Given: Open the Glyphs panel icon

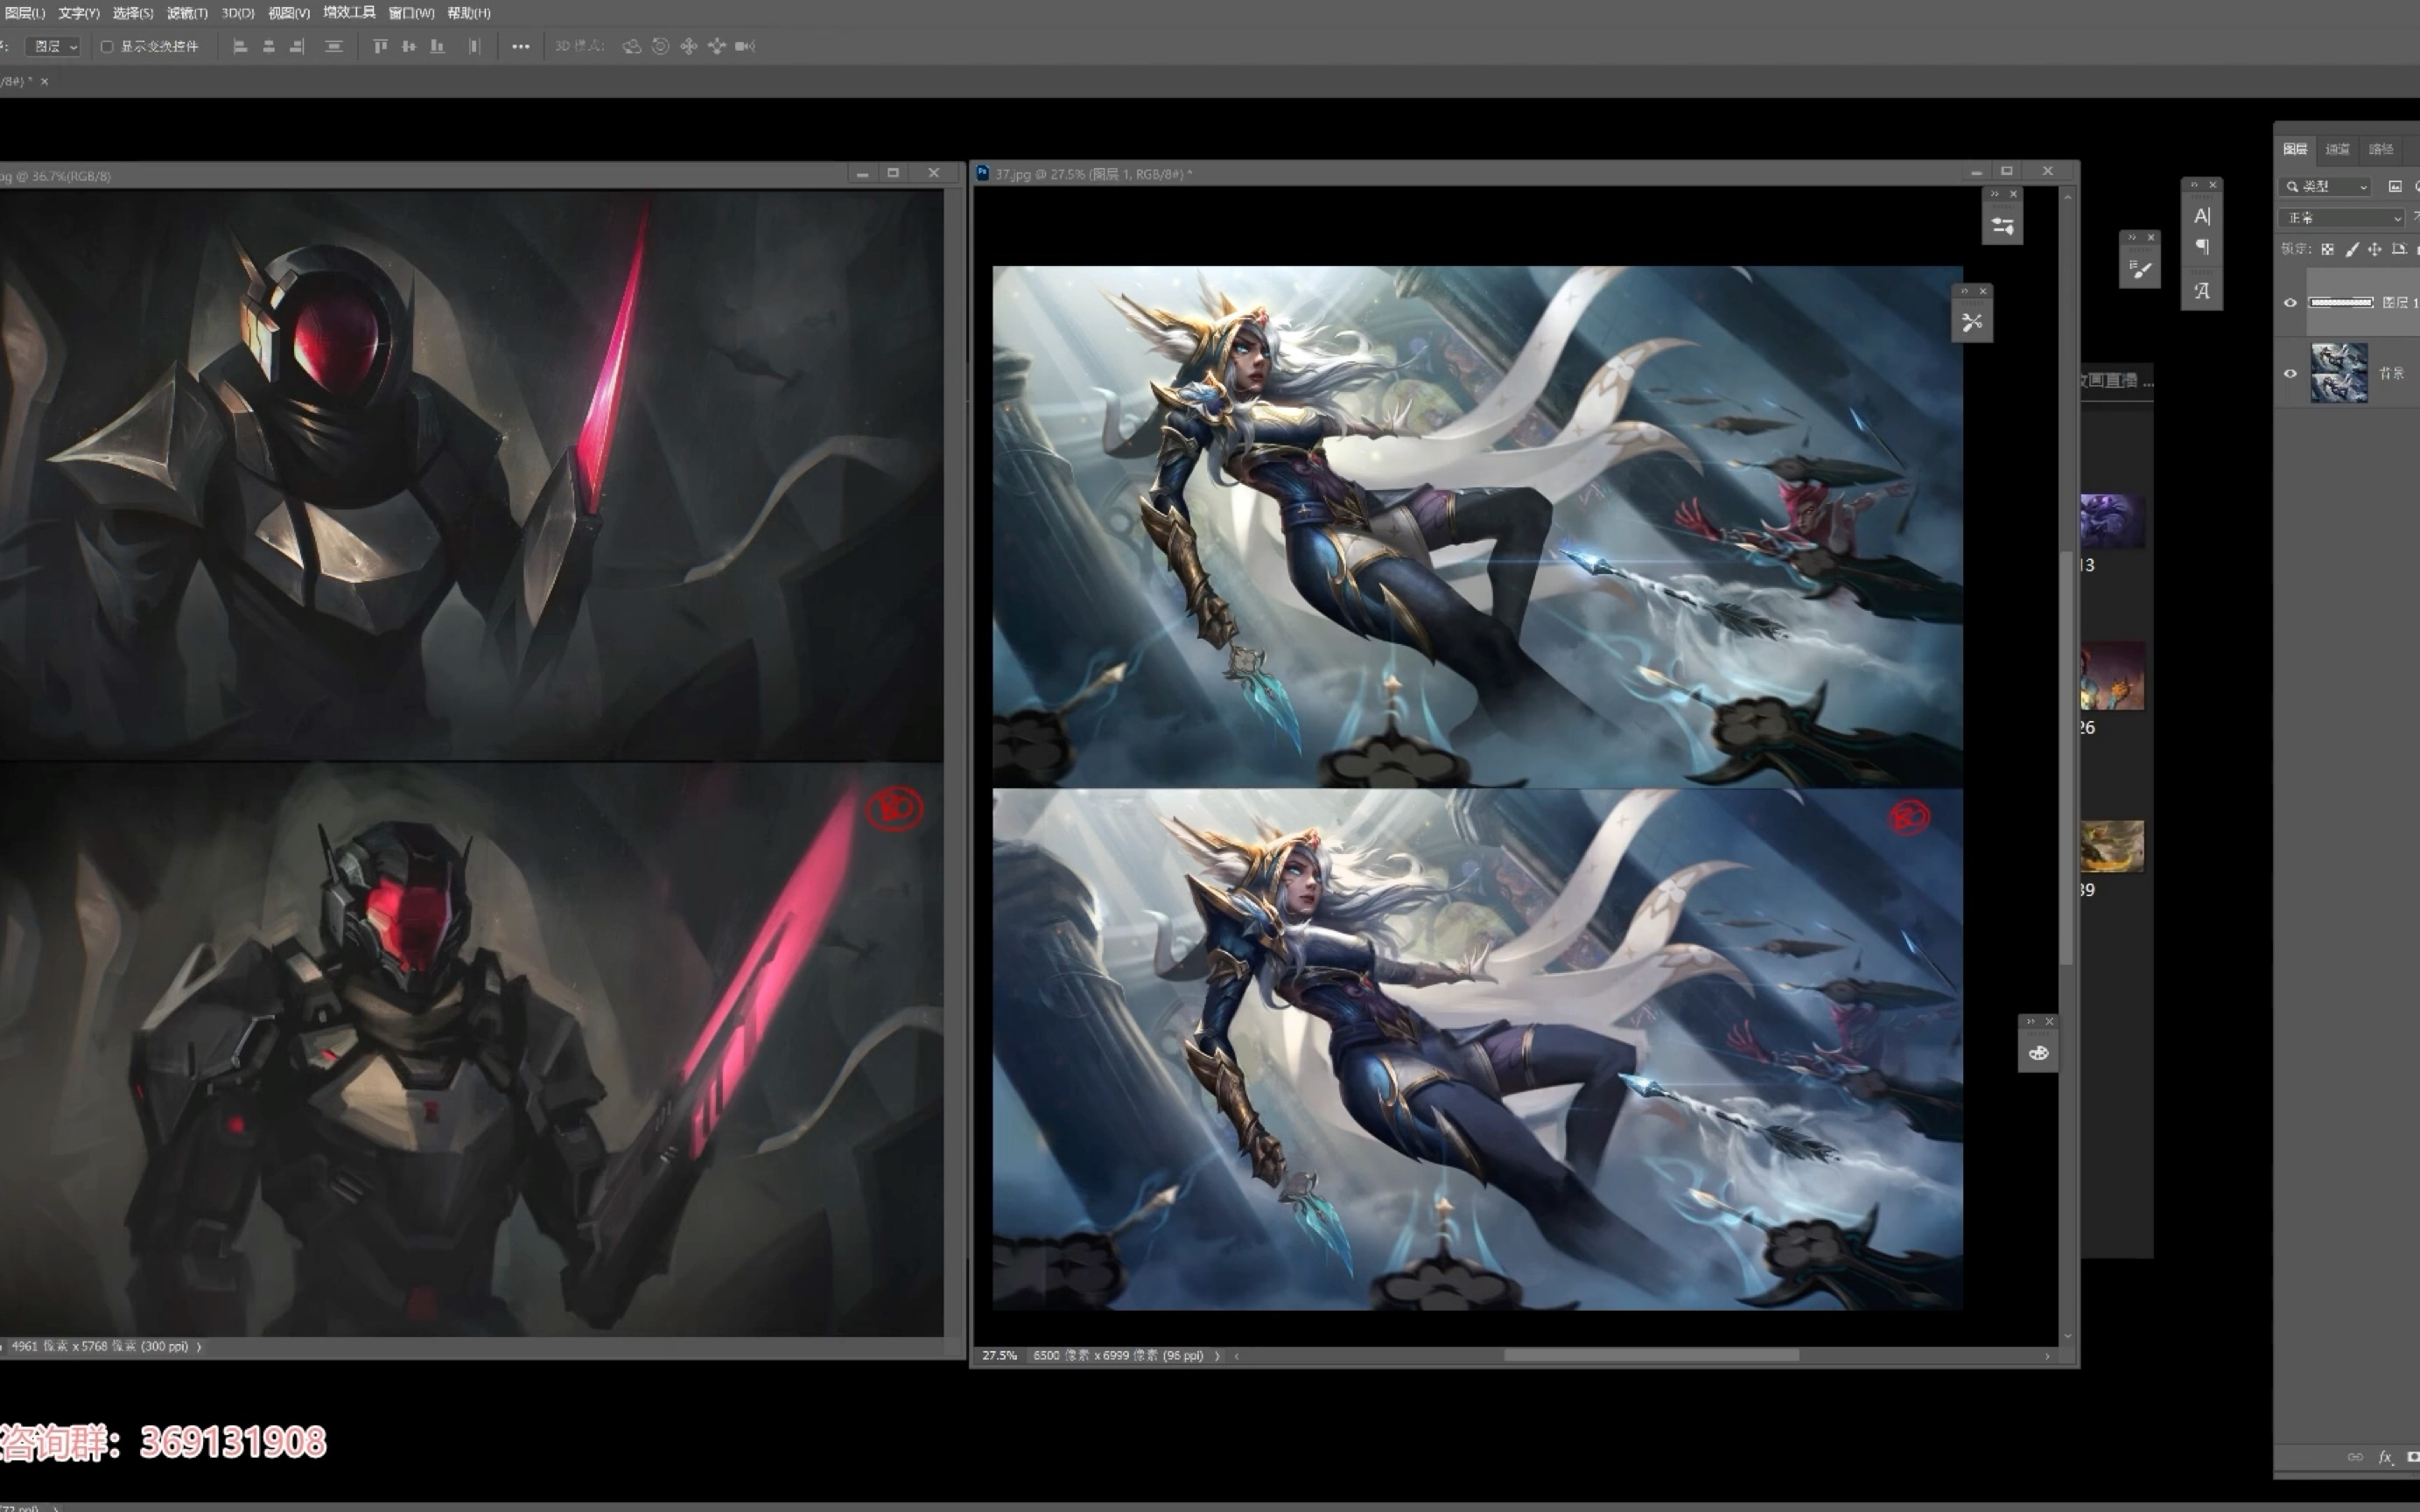Looking at the screenshot, I should click(x=2202, y=291).
